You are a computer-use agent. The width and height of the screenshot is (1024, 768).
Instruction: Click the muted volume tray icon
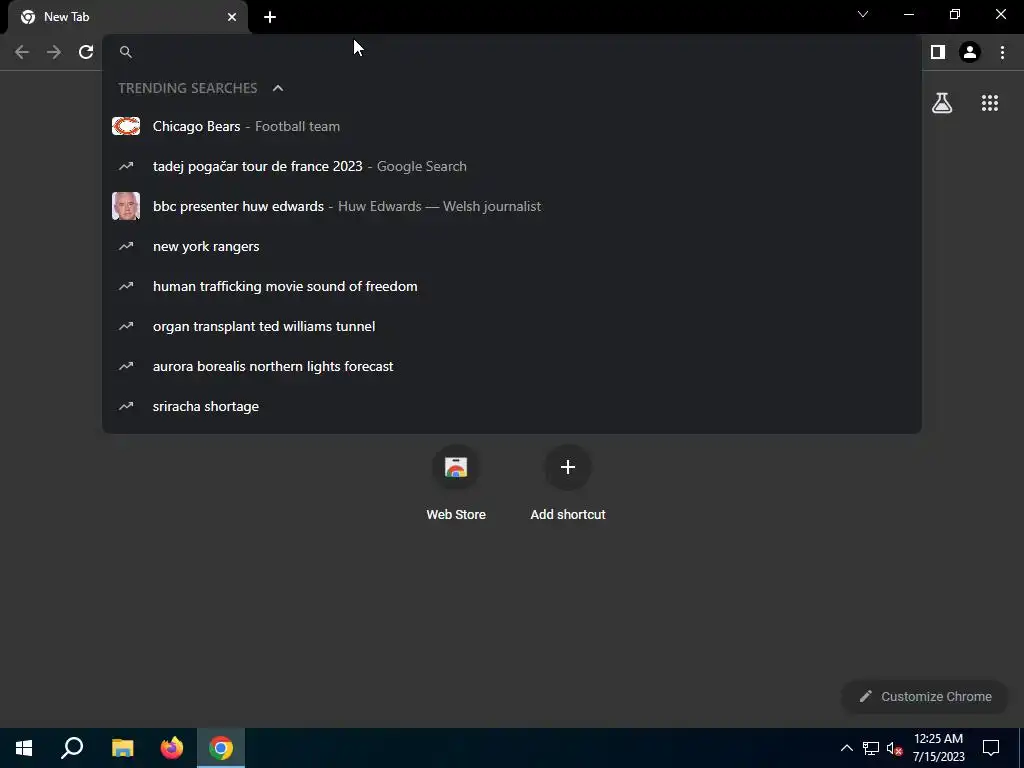click(894, 748)
